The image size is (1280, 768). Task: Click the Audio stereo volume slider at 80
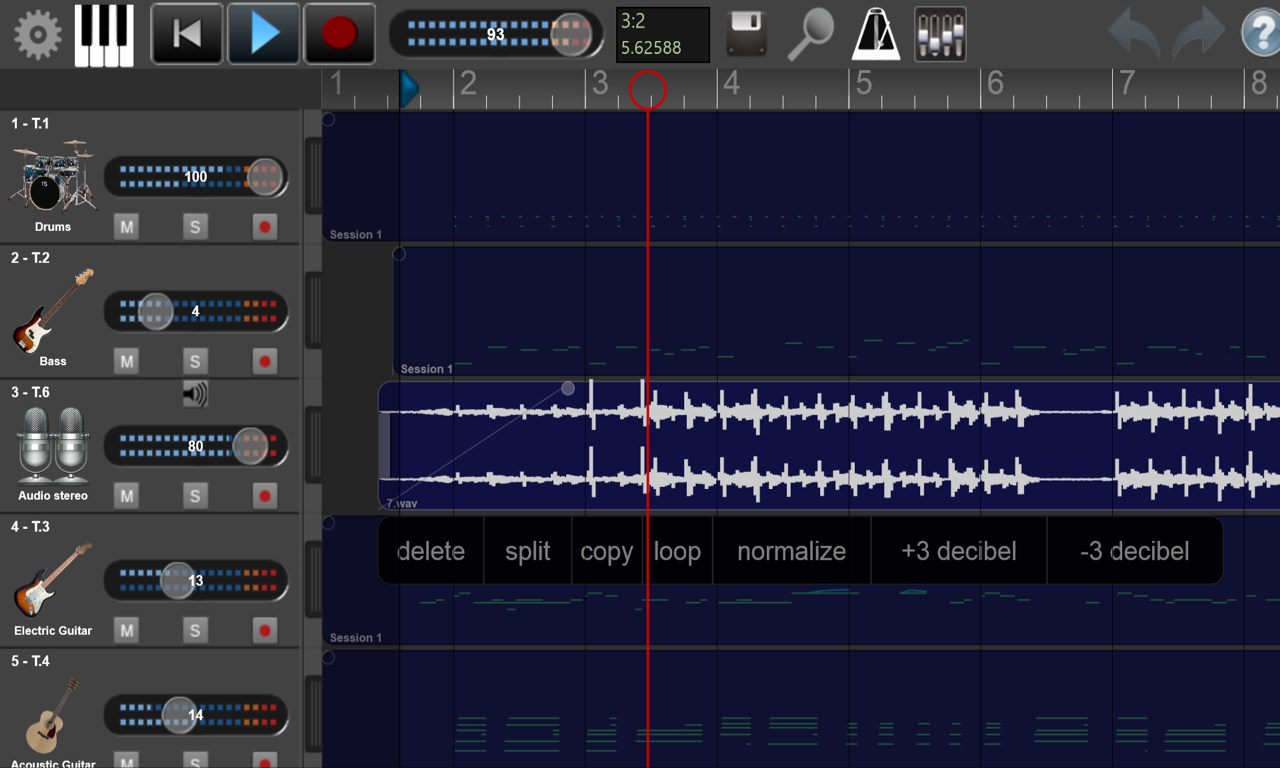coord(196,446)
